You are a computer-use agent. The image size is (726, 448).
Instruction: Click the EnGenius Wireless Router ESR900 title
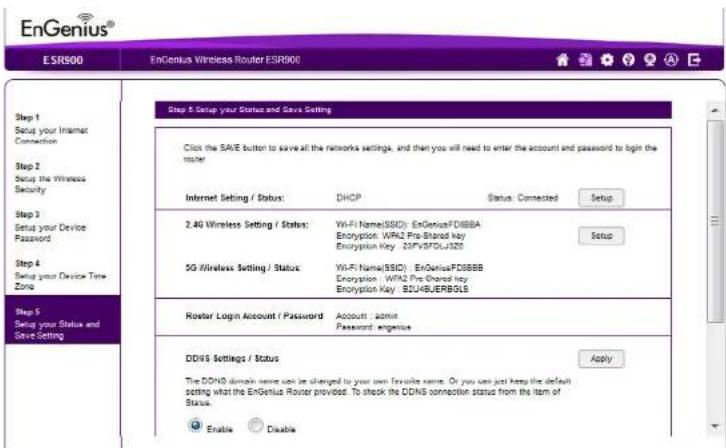click(225, 60)
